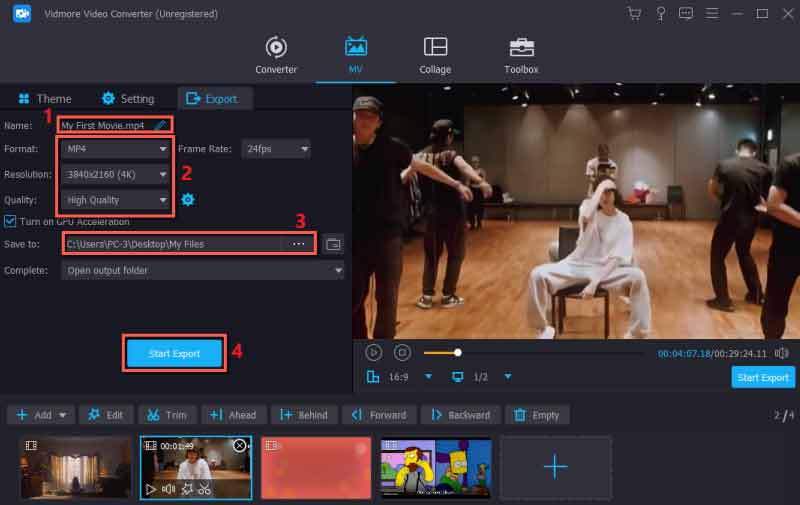Switch to the Collage tab
Image resolution: width=800 pixels, height=505 pixels.
[435, 55]
